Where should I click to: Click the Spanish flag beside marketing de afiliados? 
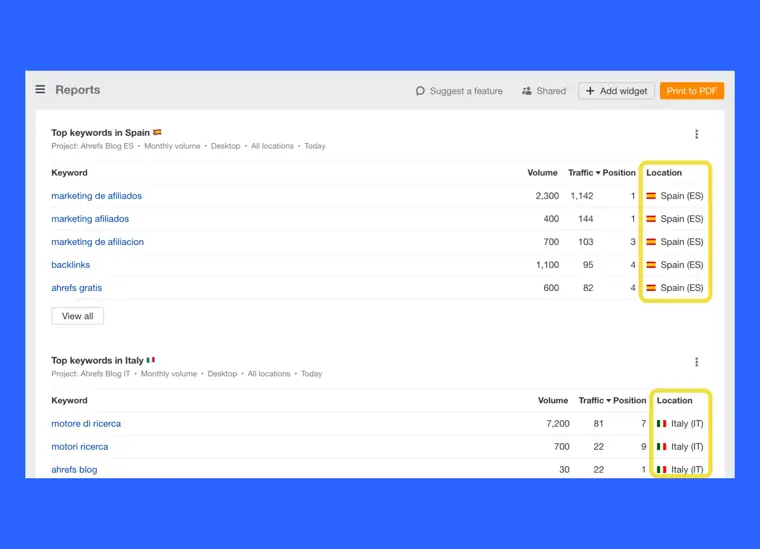tap(651, 196)
